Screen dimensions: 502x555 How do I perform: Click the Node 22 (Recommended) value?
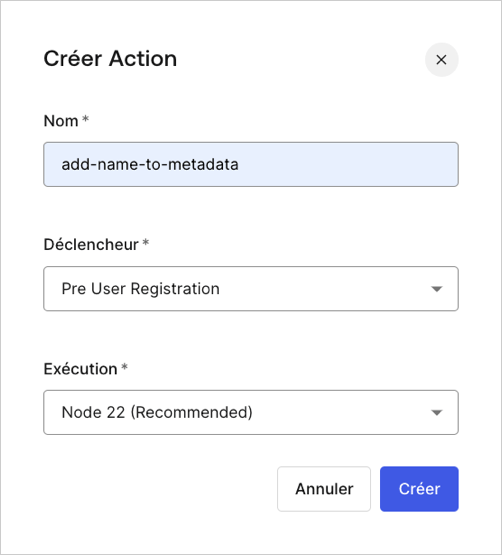click(x=157, y=412)
